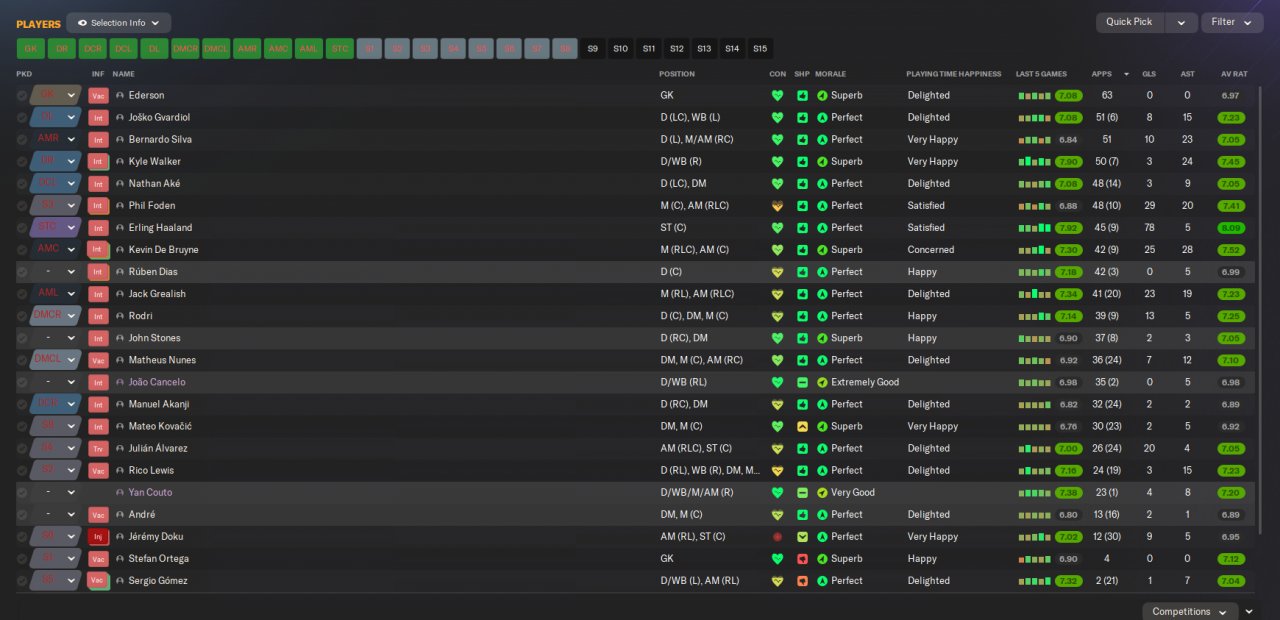Click Erling Haaland's last 5 games form bars
The image size is (1280, 620).
(x=1035, y=228)
